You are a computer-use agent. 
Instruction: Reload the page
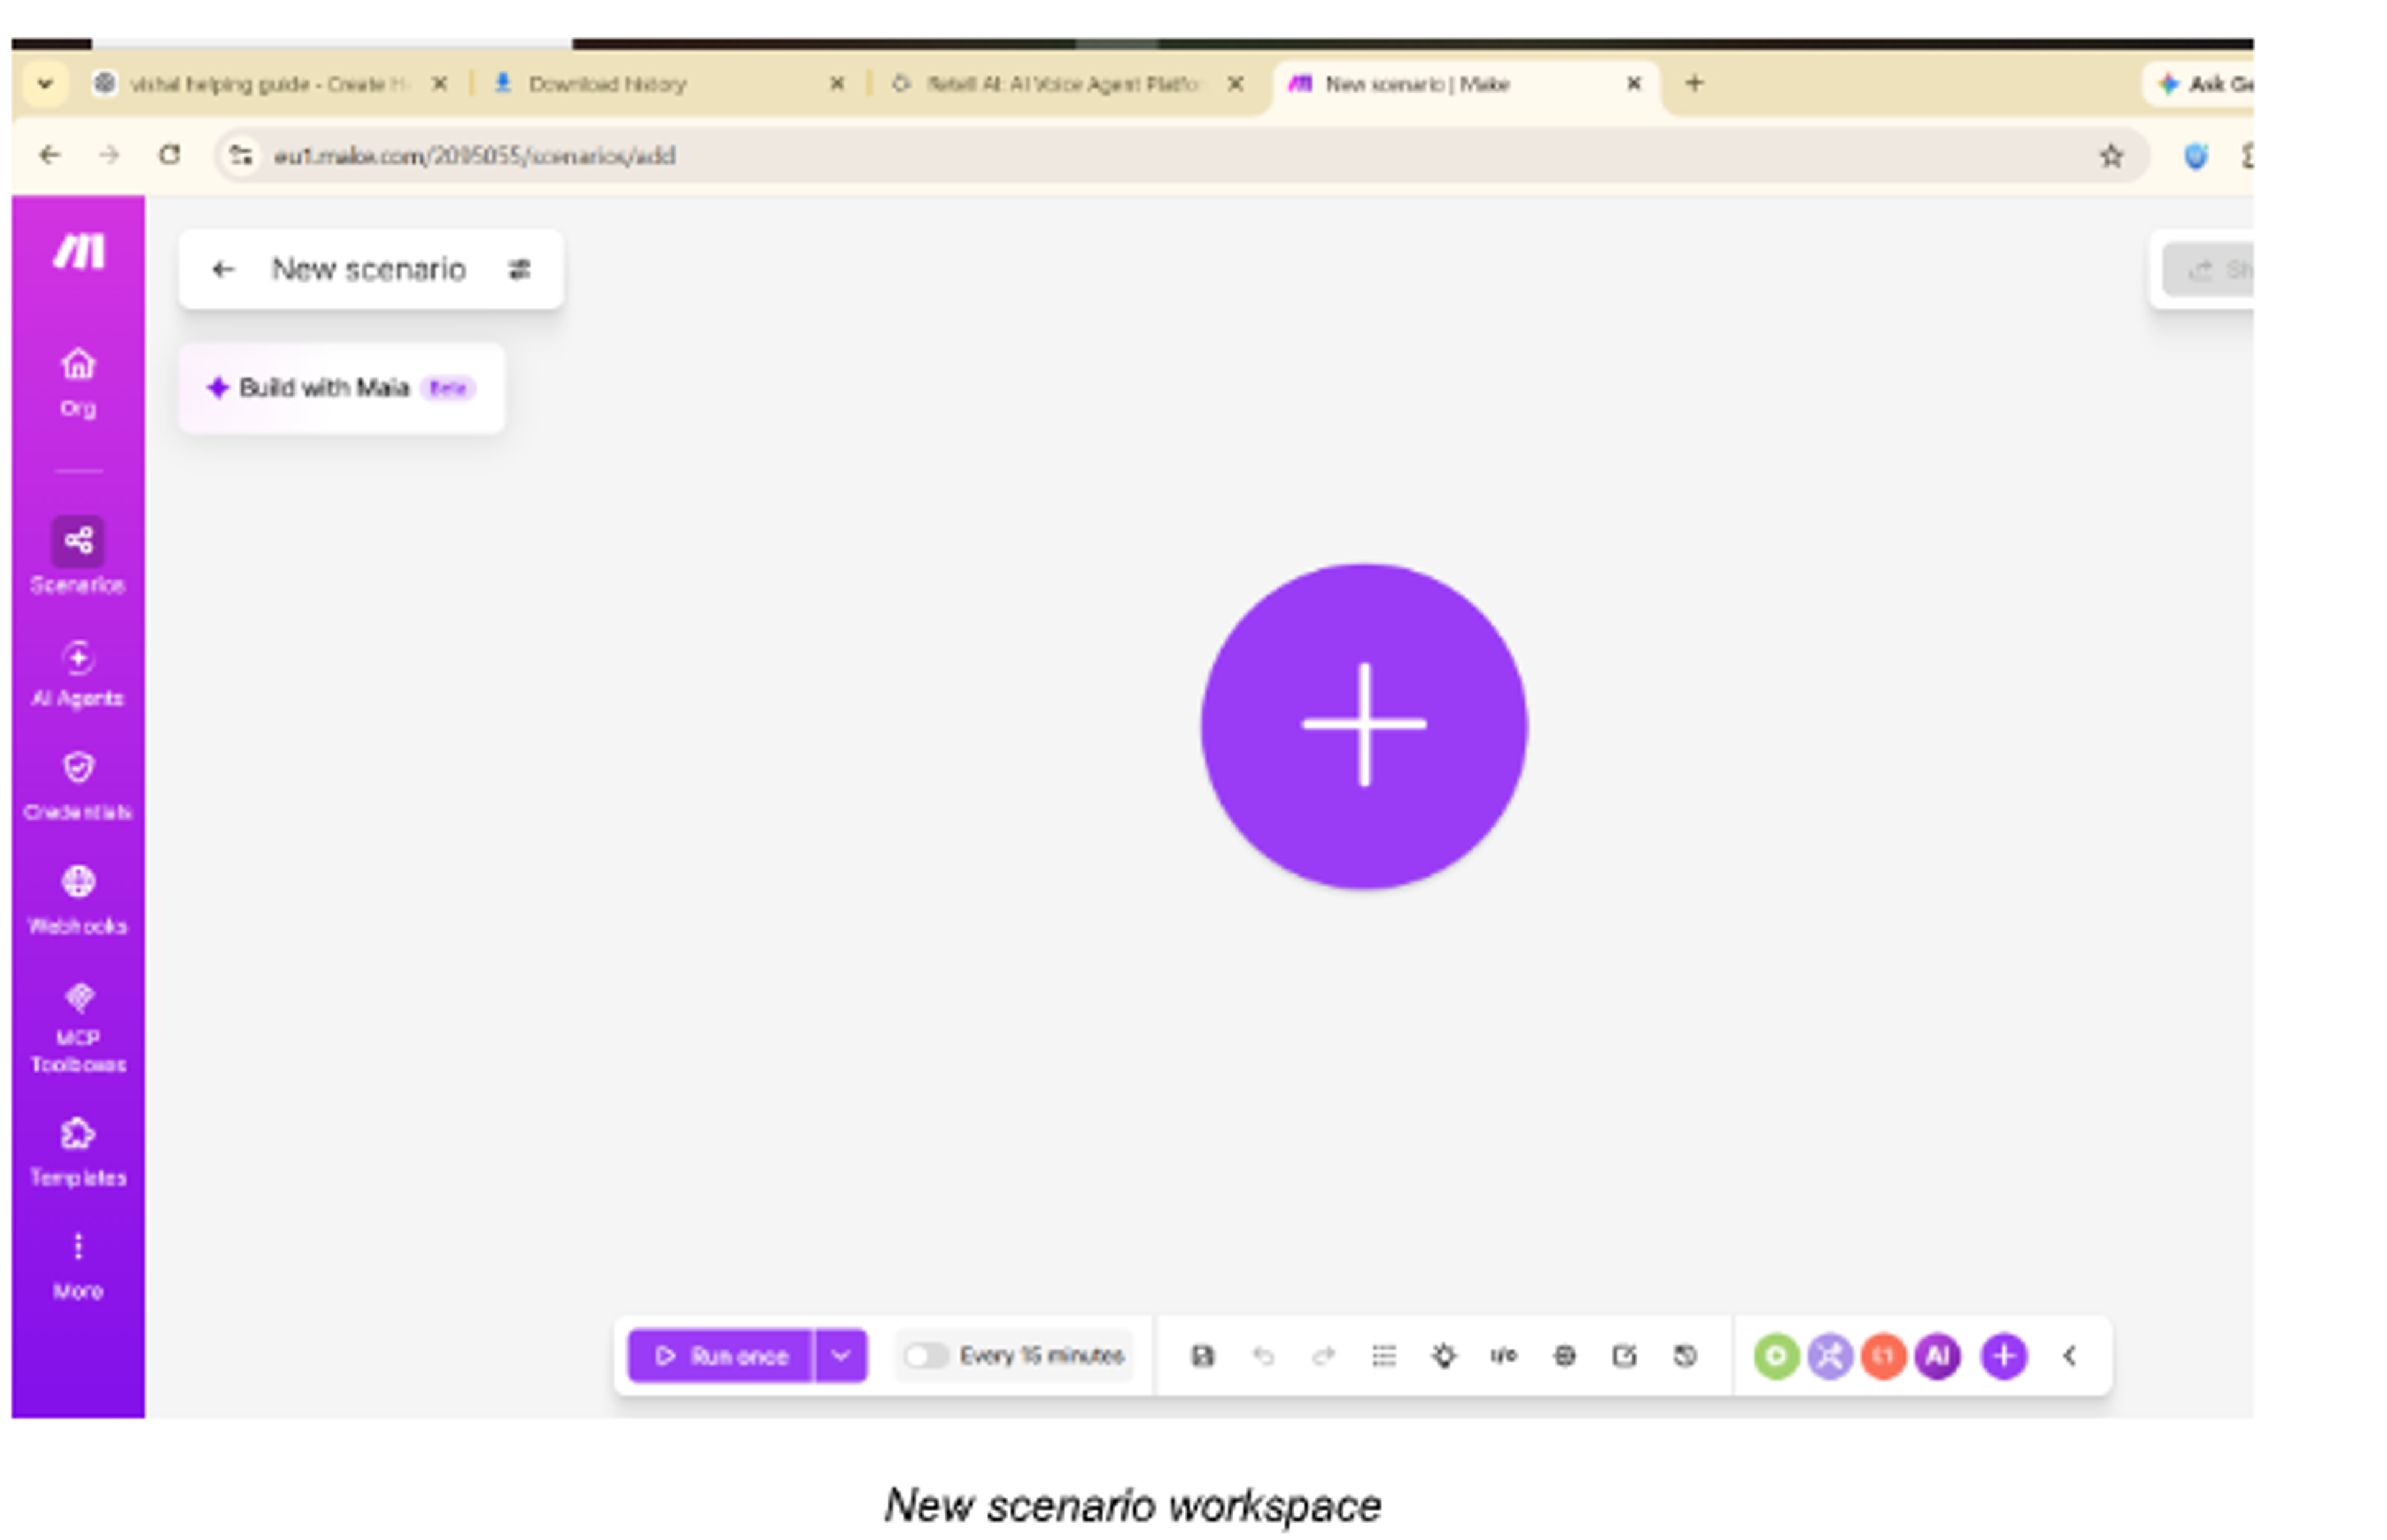[170, 155]
